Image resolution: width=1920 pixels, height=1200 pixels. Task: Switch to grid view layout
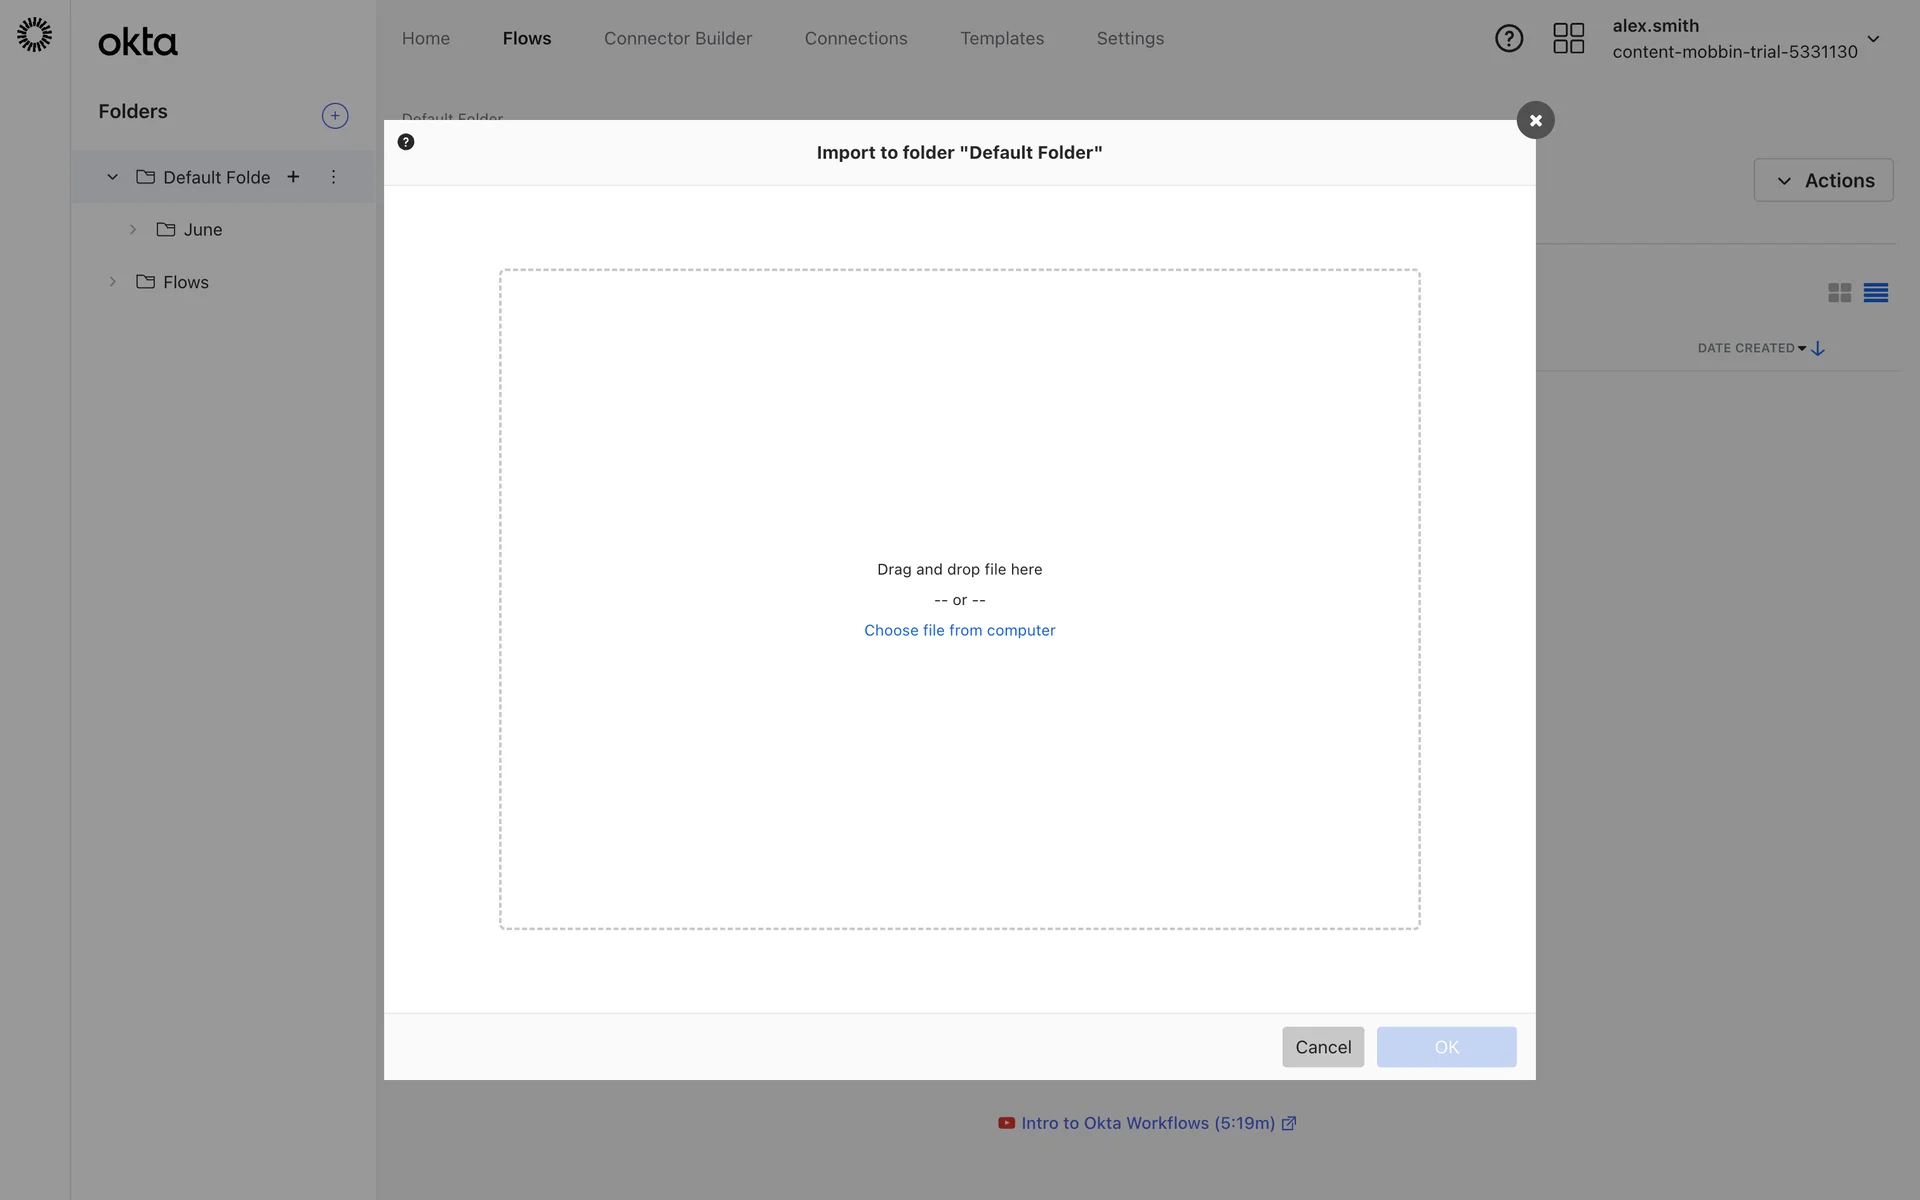(1839, 293)
